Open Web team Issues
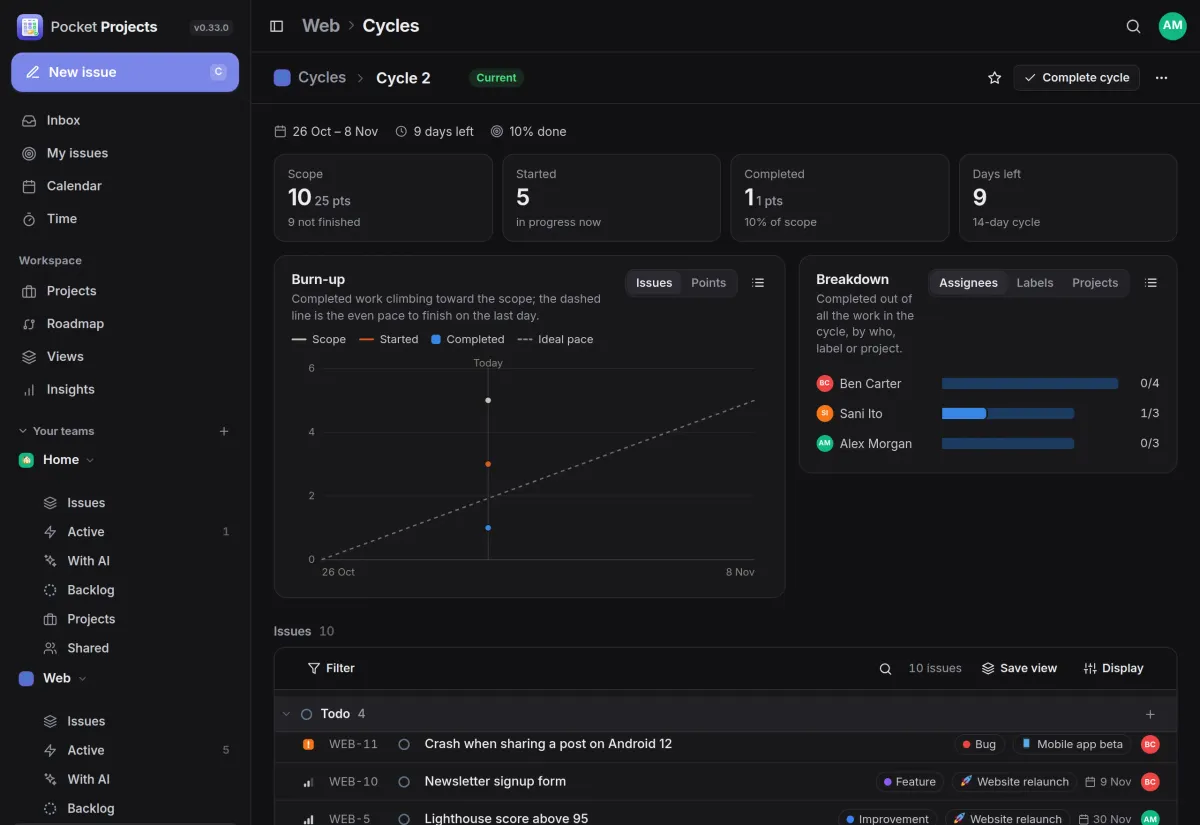Image resolution: width=1200 pixels, height=825 pixels. pyautogui.click(x=135, y=721)
